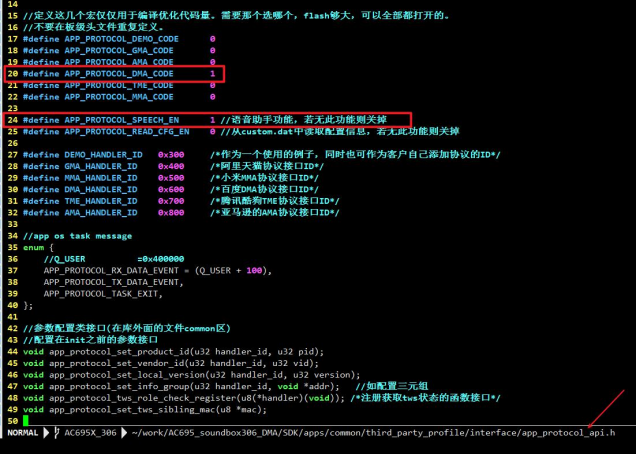The image size is (636, 454).
Task: Click the green cursor on line 50
Action: coord(26,421)
